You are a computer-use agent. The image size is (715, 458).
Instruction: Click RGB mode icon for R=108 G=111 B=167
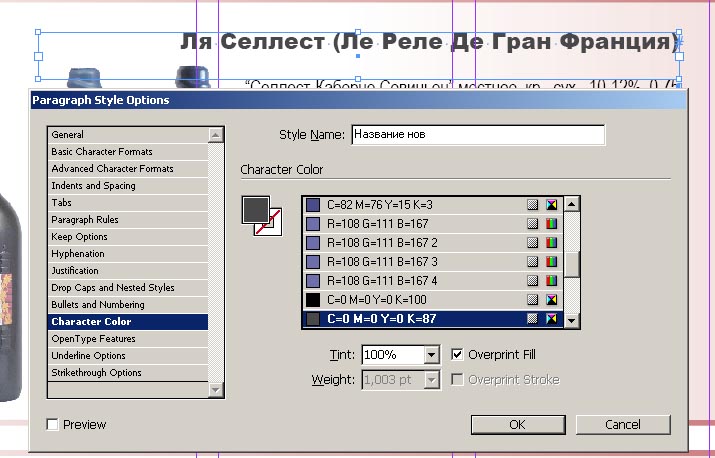pos(552,224)
